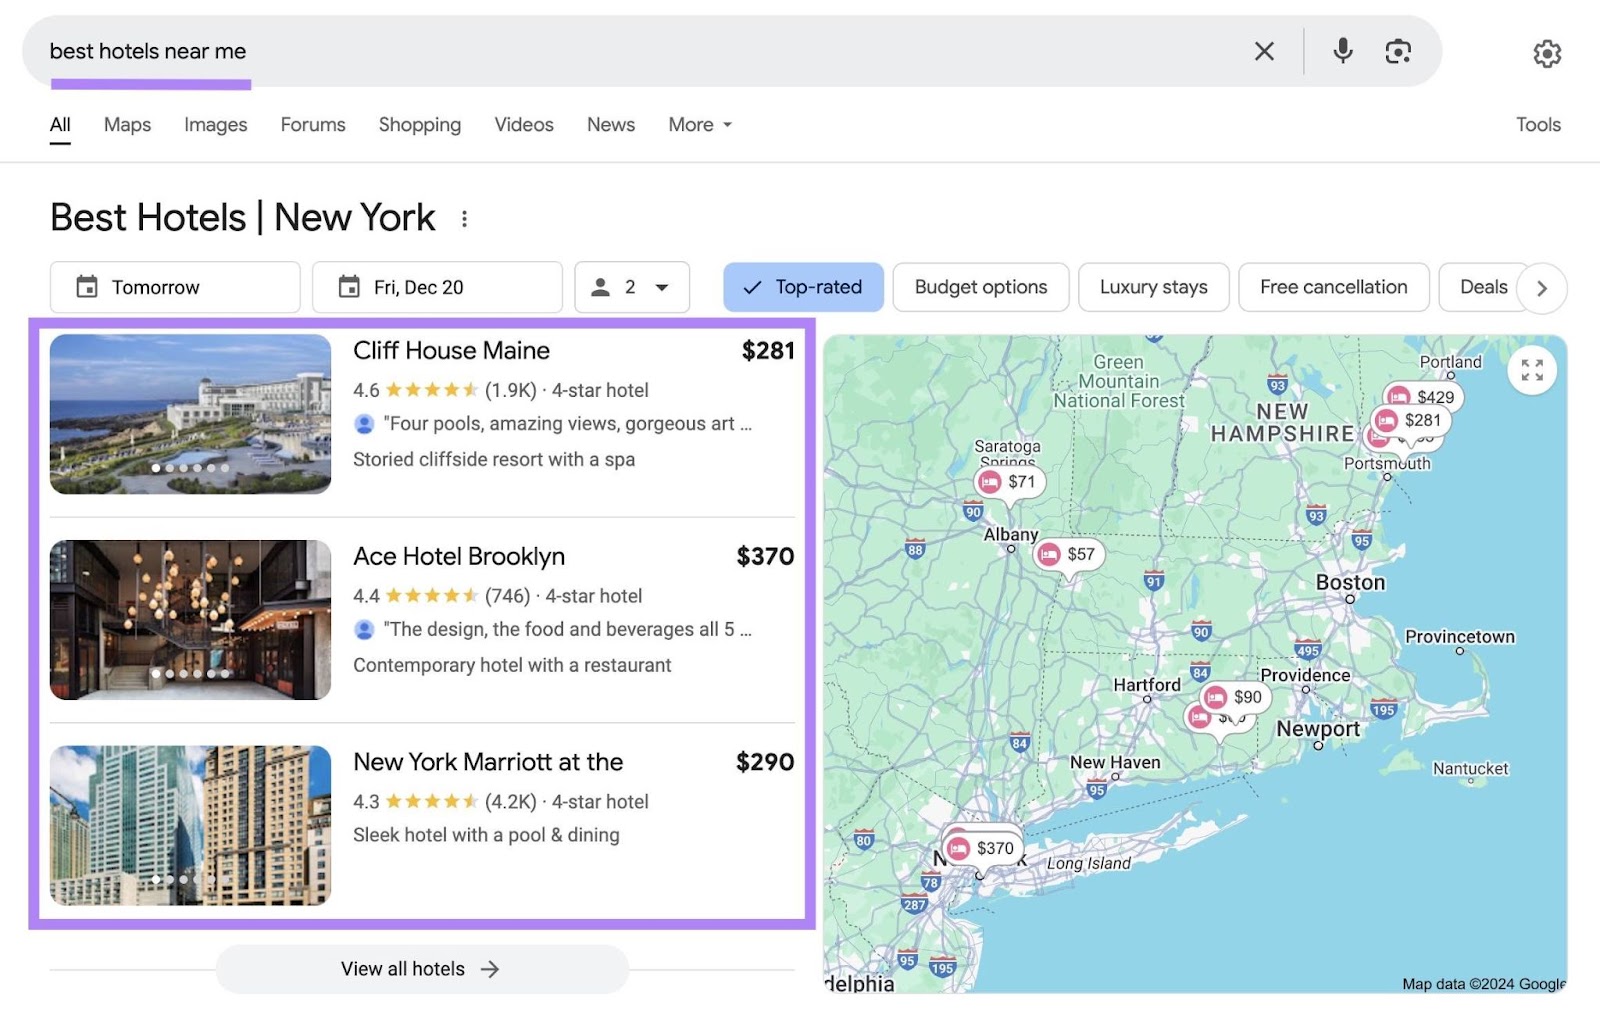This screenshot has width=1600, height=1026.
Task: Click the reviewer avatar under Ace Hotel Brooklyn
Action: coord(364,630)
